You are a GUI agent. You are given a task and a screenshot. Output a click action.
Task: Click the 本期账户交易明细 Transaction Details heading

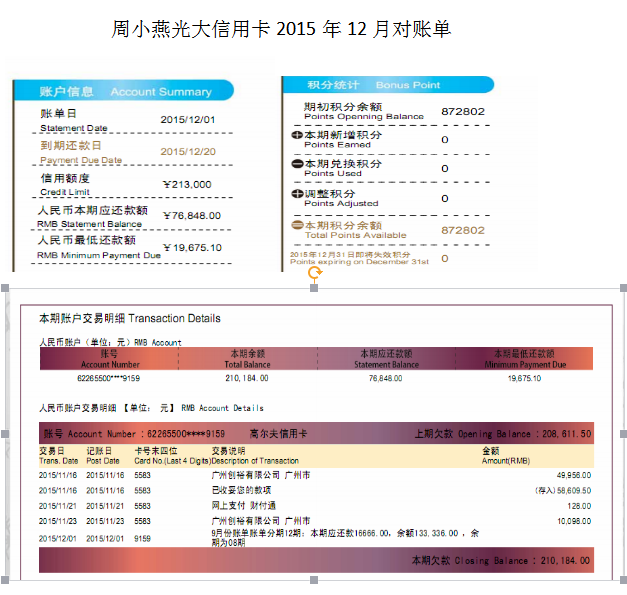point(129,318)
